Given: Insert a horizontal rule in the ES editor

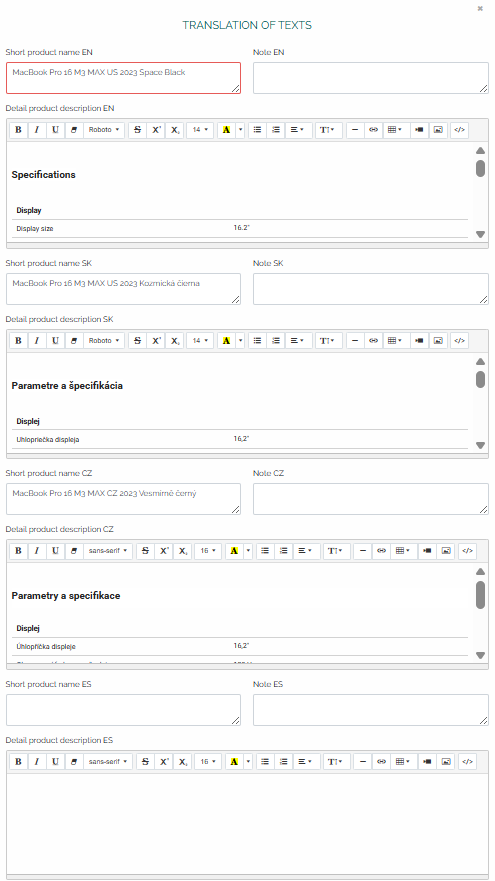Looking at the screenshot, I should coord(363,761).
